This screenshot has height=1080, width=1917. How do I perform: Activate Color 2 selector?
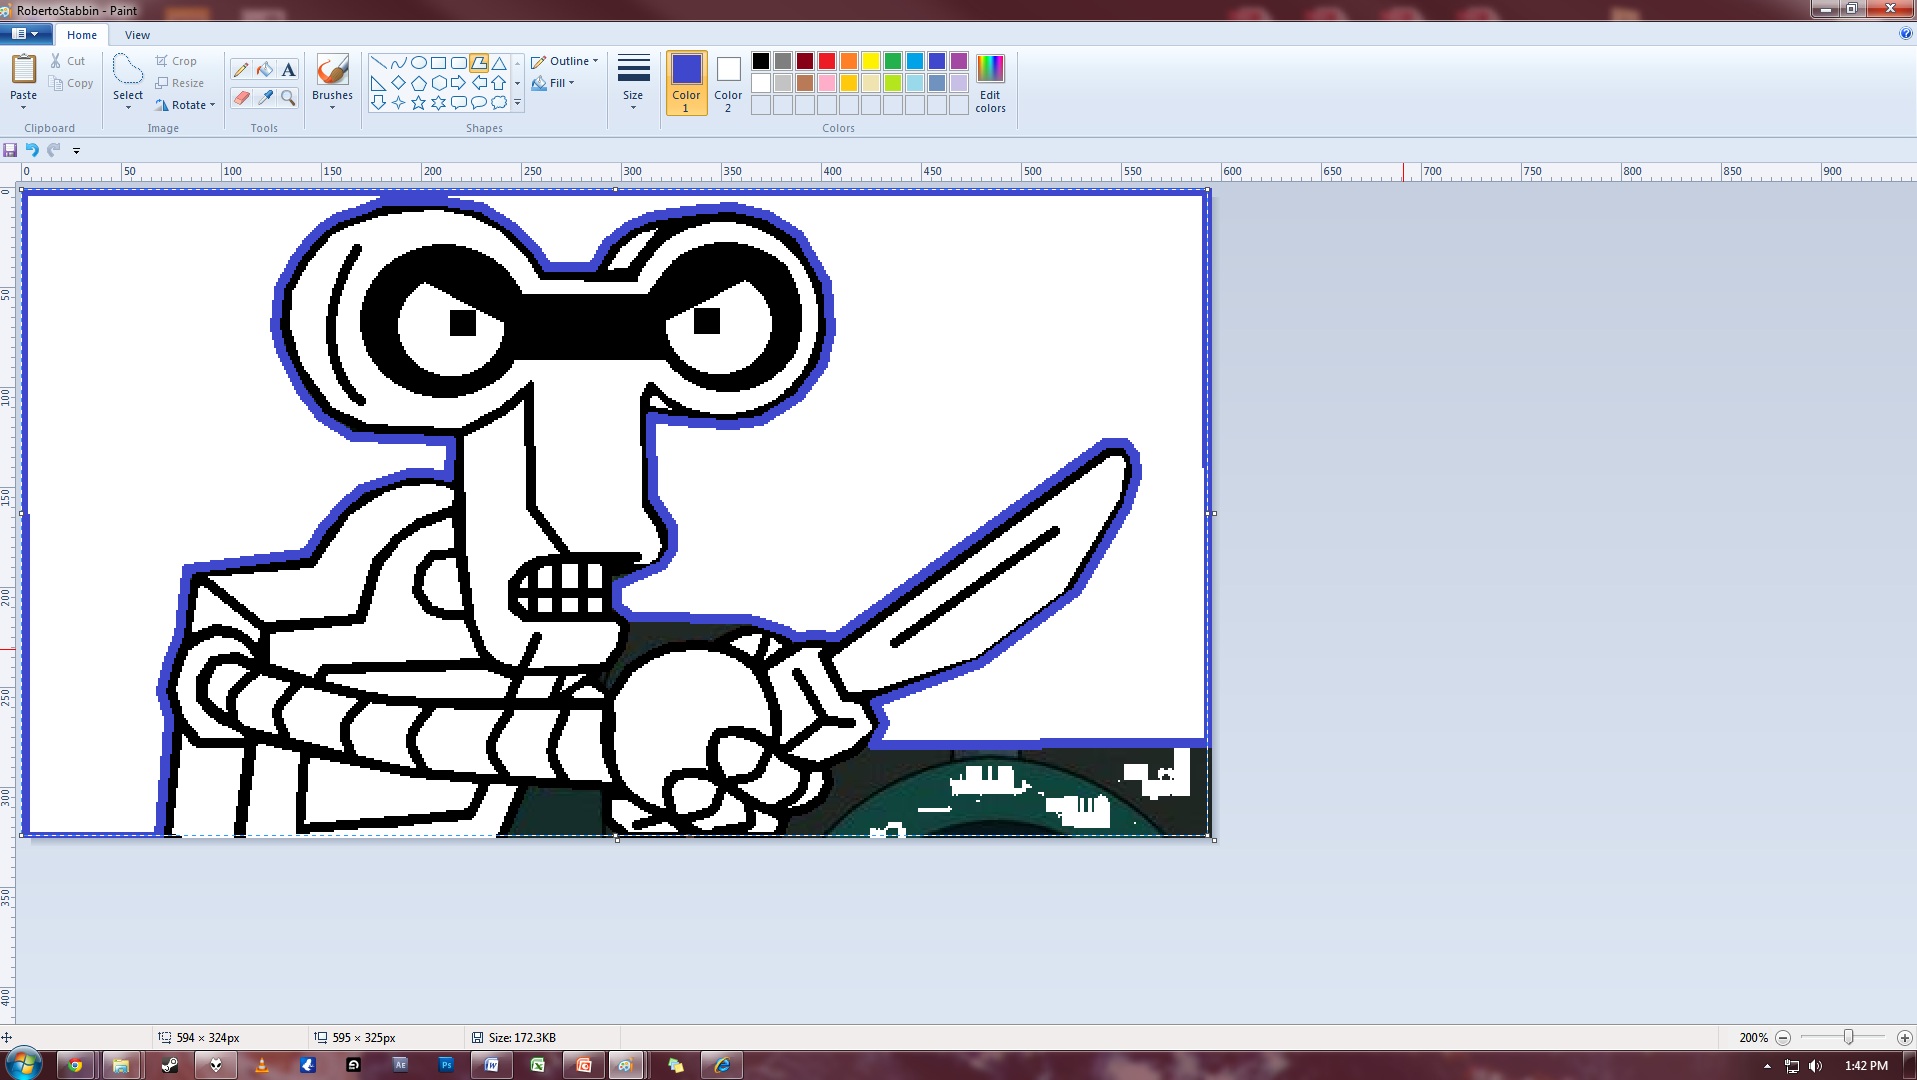728,83
